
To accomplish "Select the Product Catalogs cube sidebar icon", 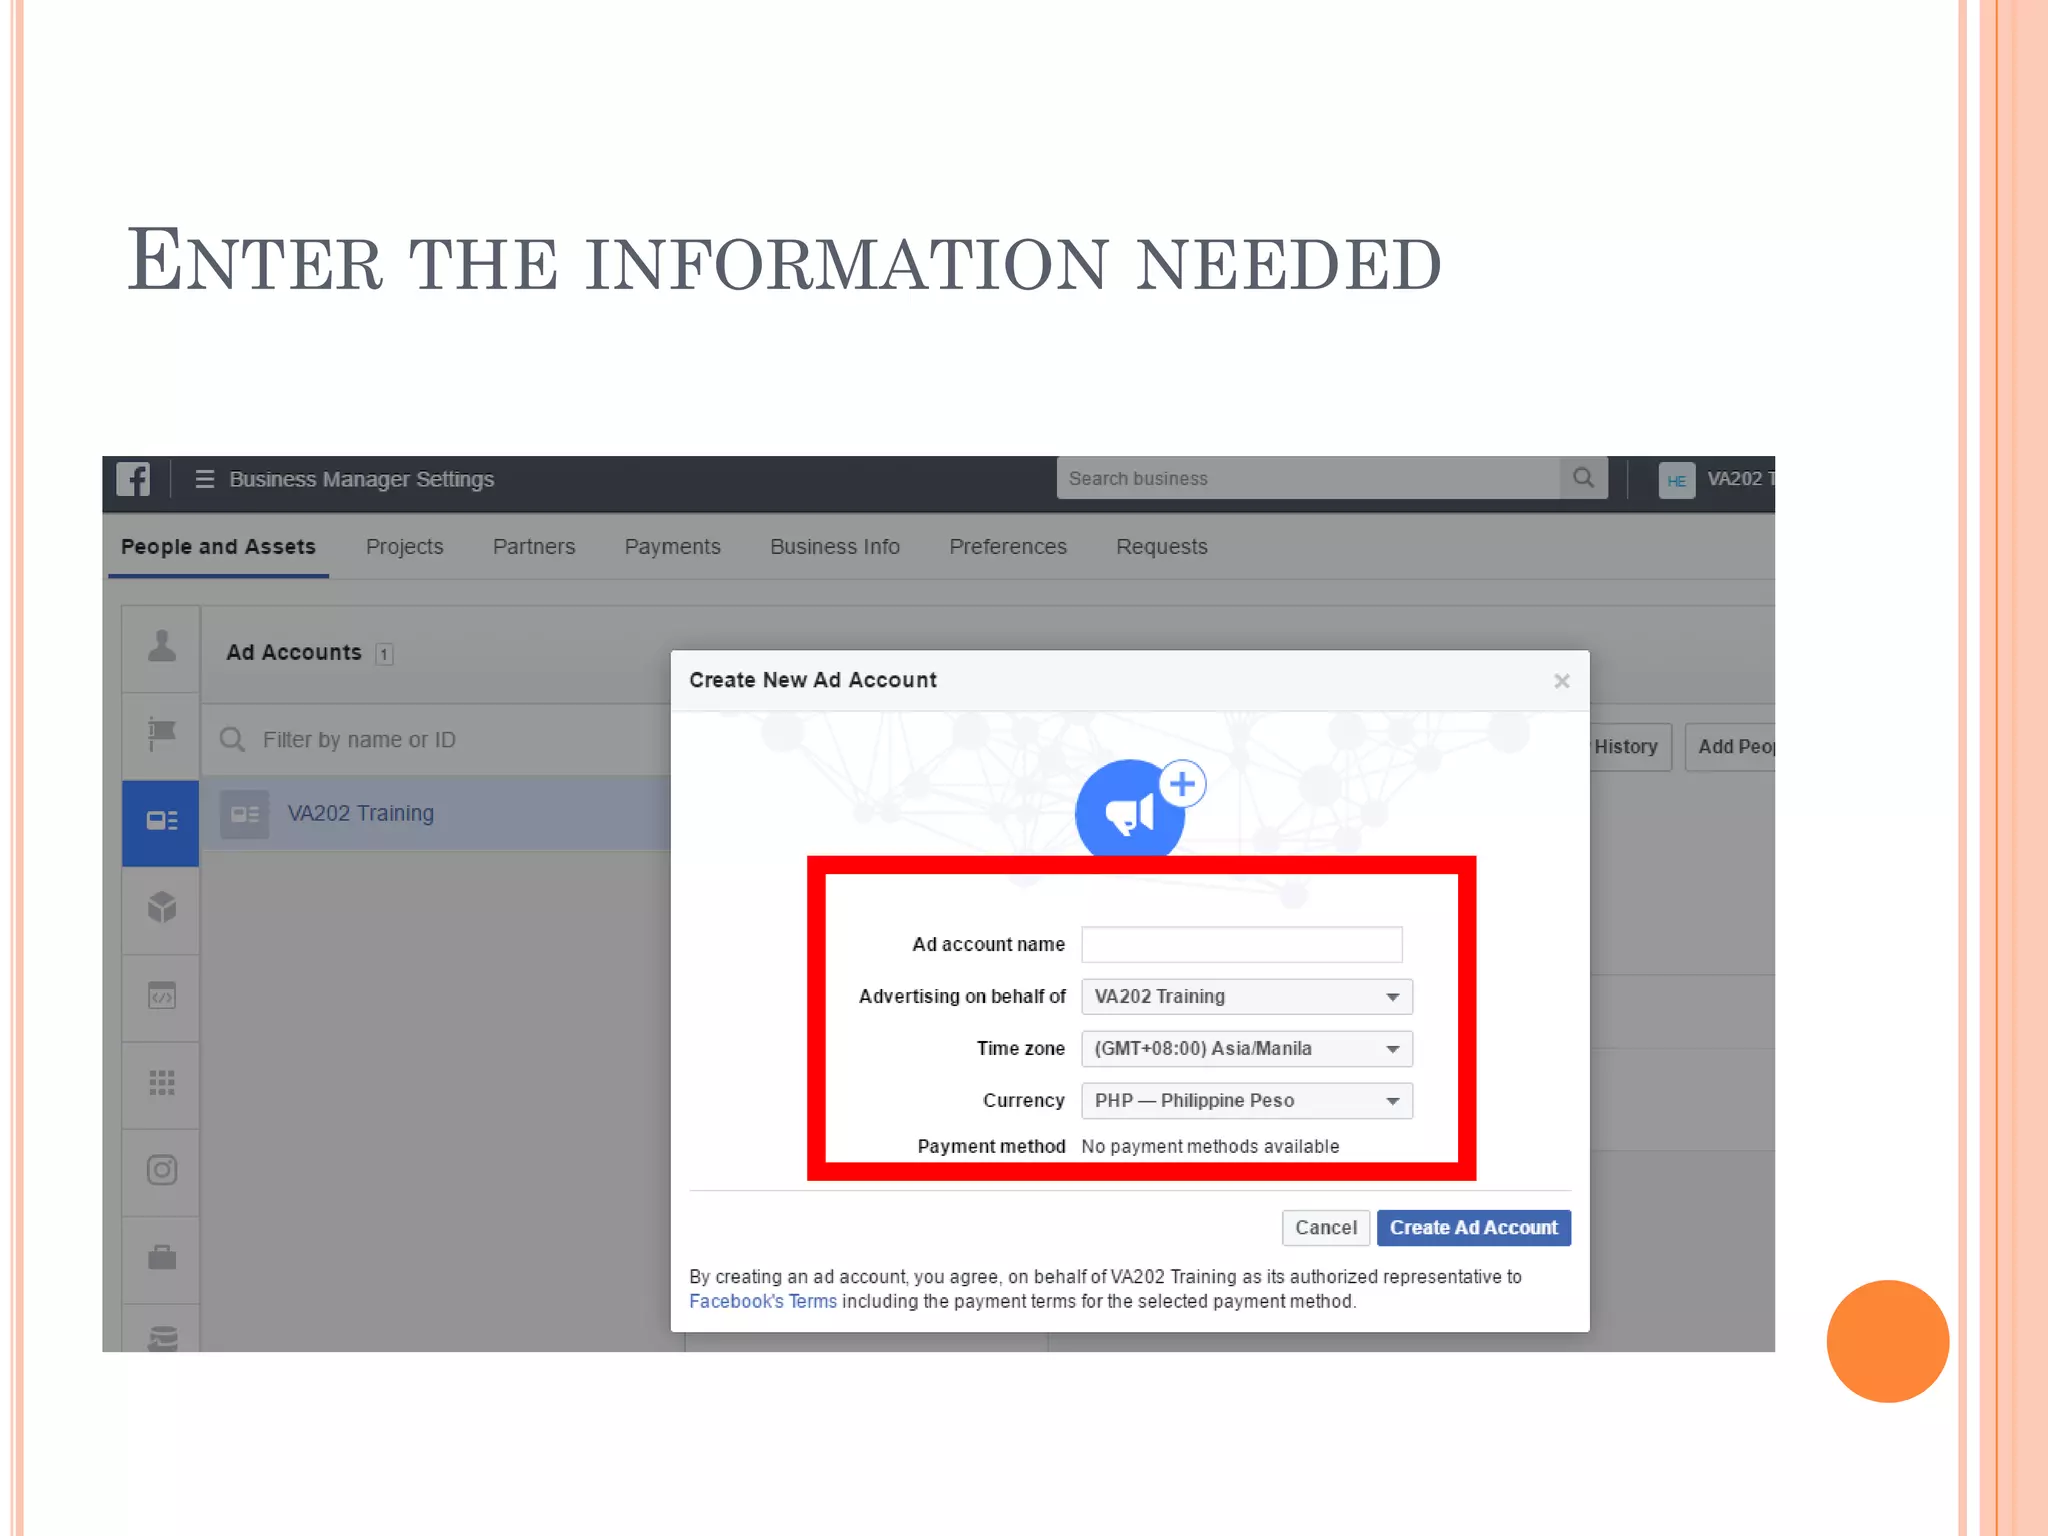I will 161,908.
